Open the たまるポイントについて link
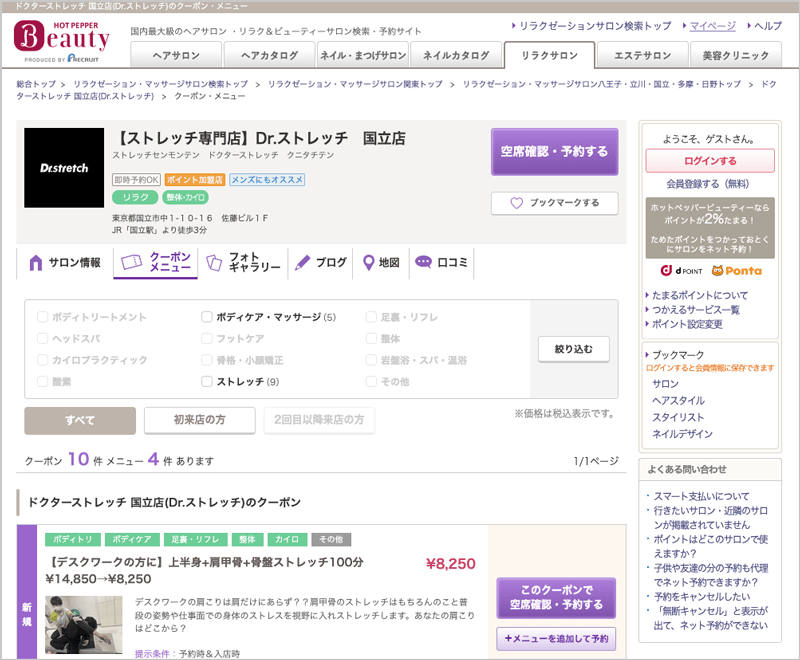 699,295
